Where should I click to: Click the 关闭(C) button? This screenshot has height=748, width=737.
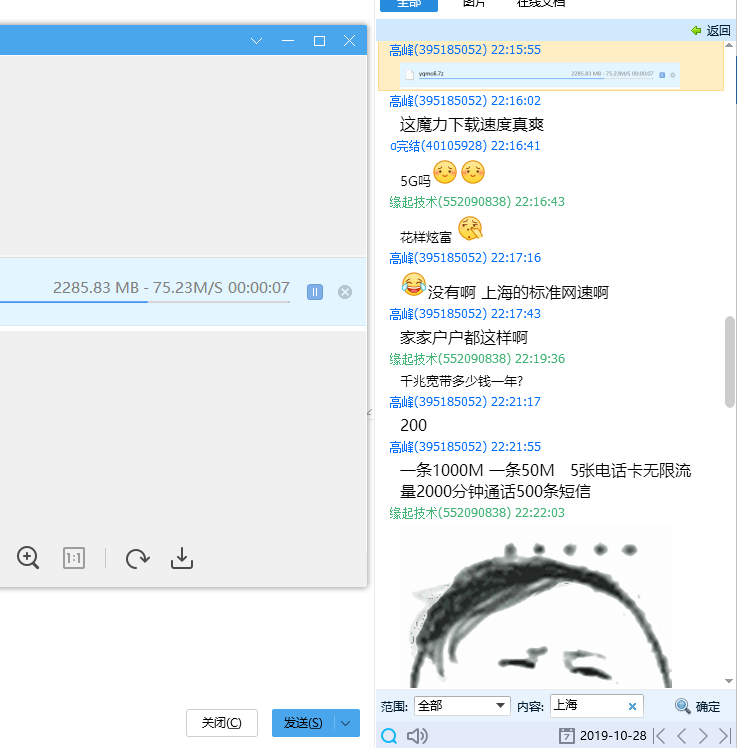pos(222,723)
